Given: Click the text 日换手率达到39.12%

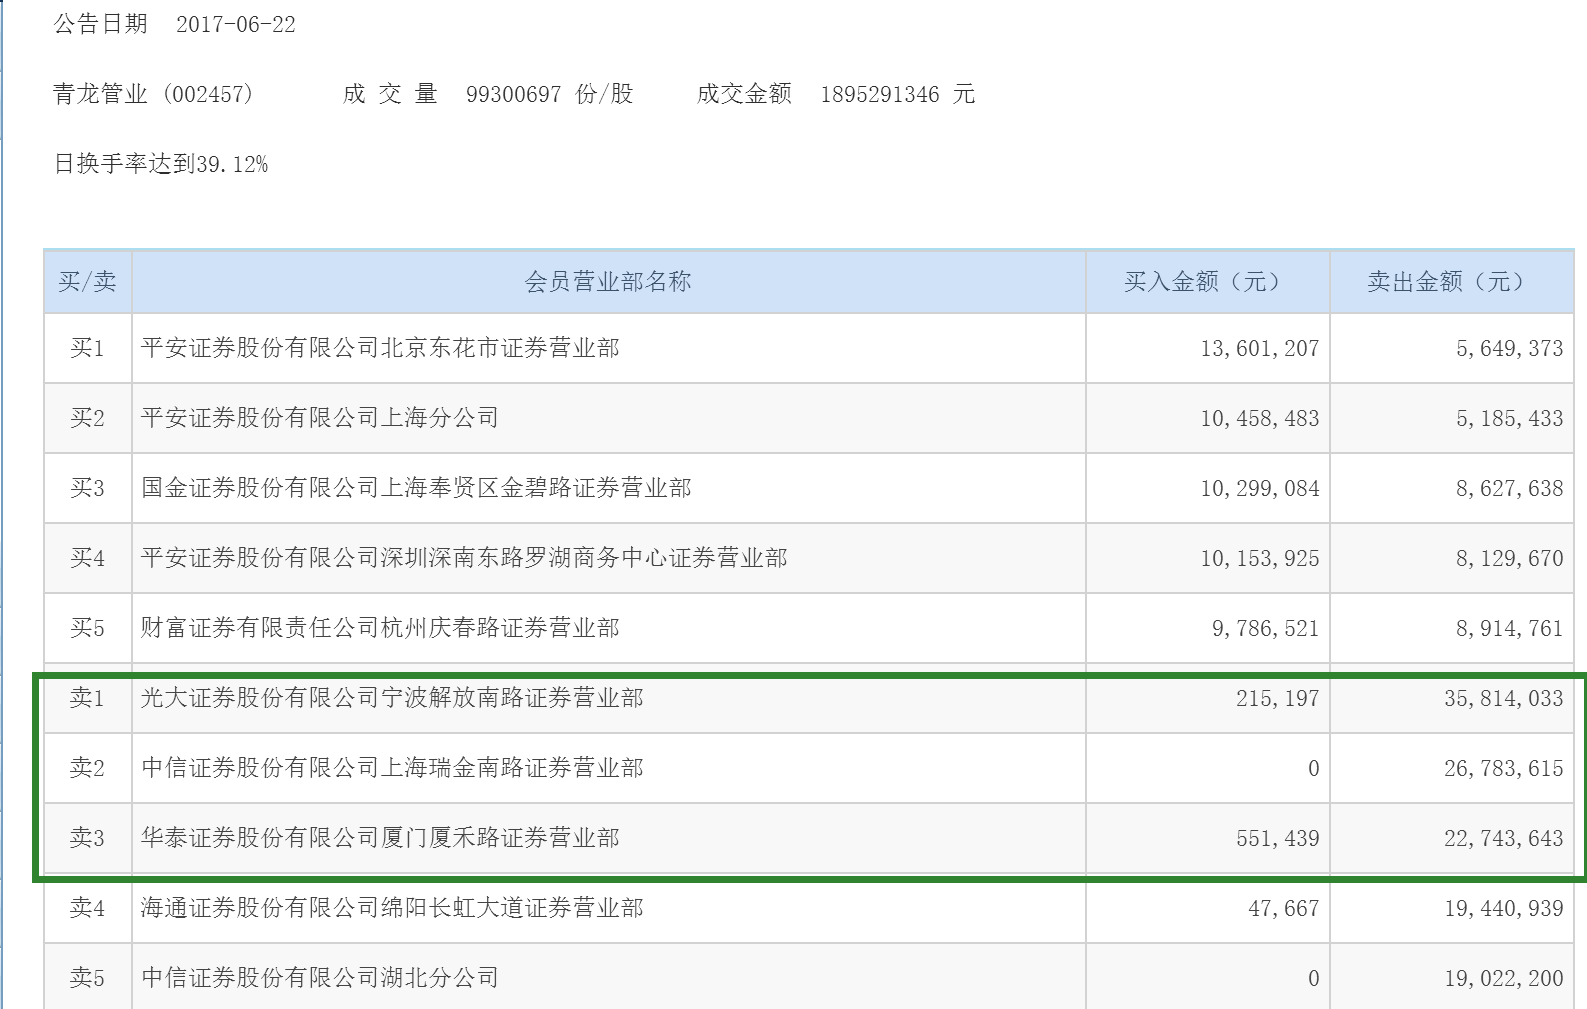Looking at the screenshot, I should pos(161,164).
